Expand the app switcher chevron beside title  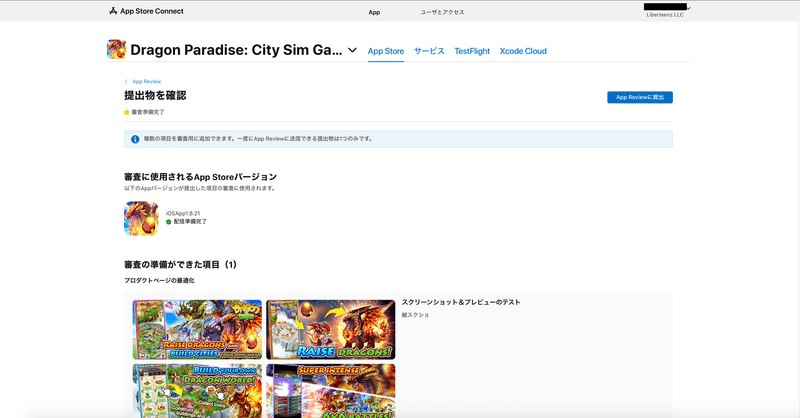click(352, 50)
